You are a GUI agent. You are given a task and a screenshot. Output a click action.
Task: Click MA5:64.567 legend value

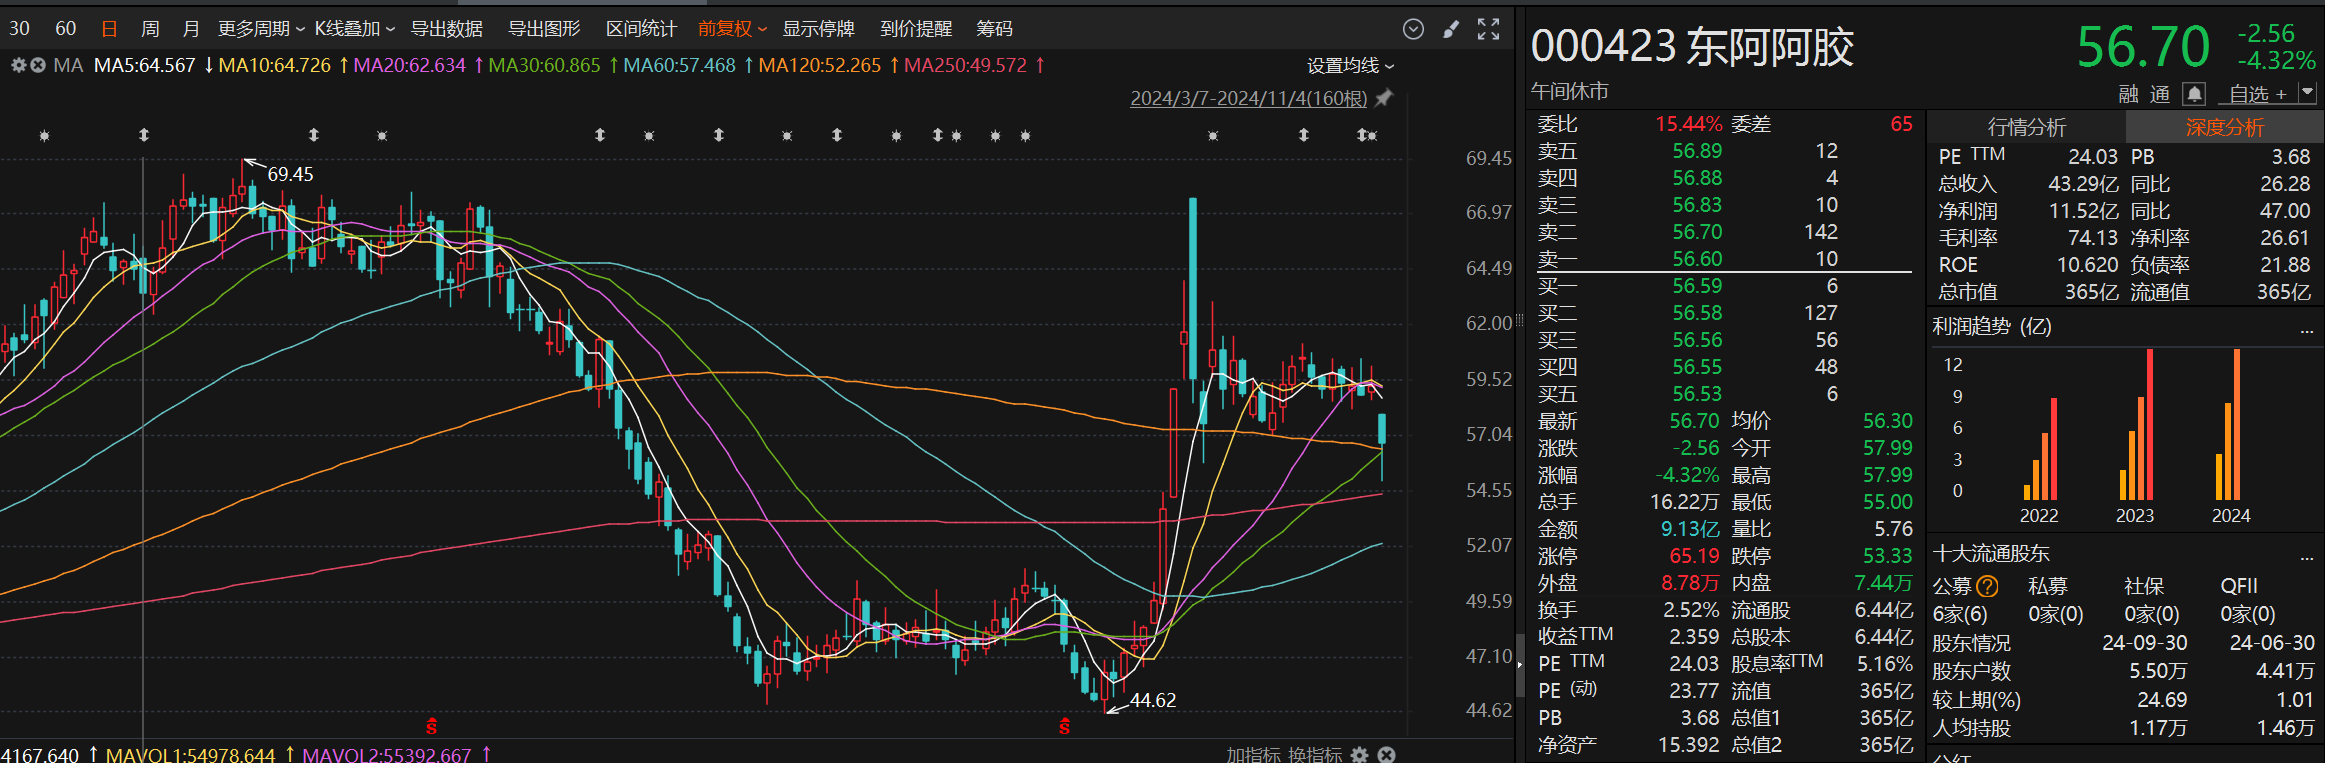pyautogui.click(x=144, y=66)
